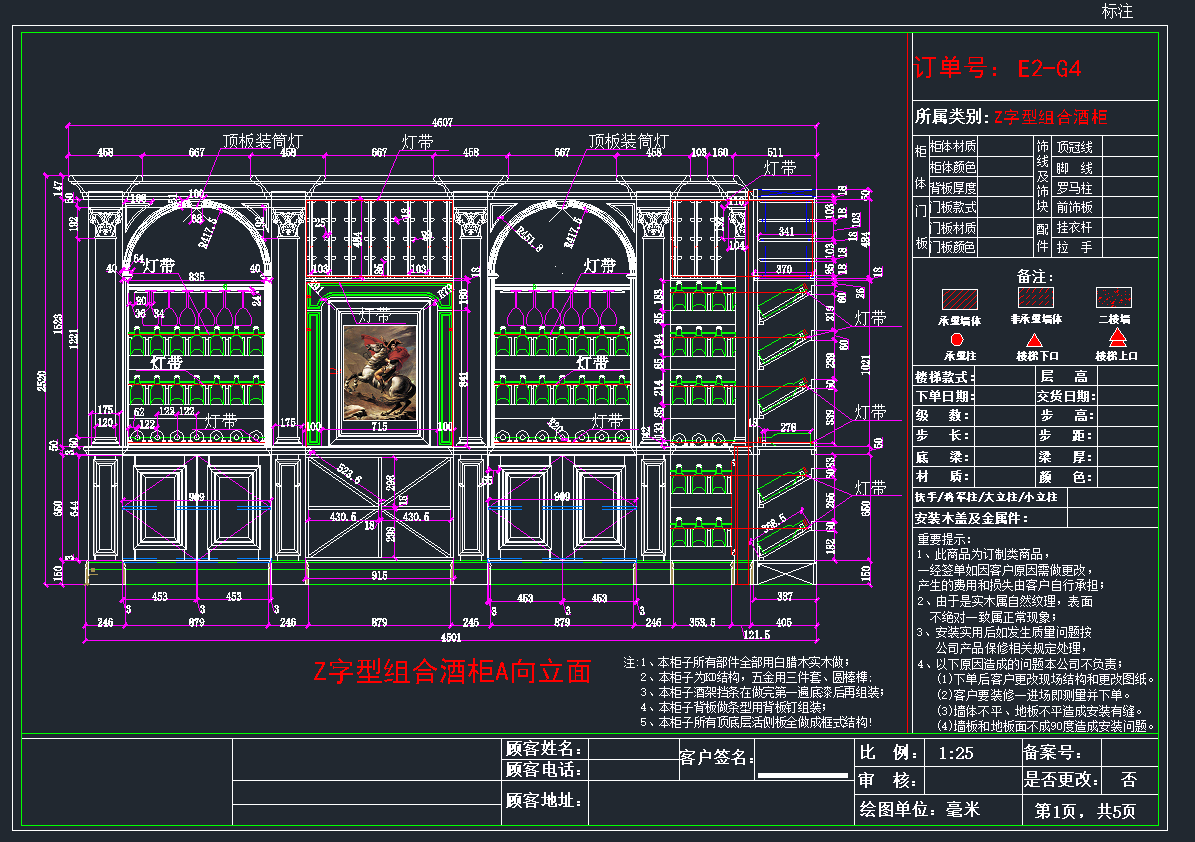Click the white customer signature line

803,776
